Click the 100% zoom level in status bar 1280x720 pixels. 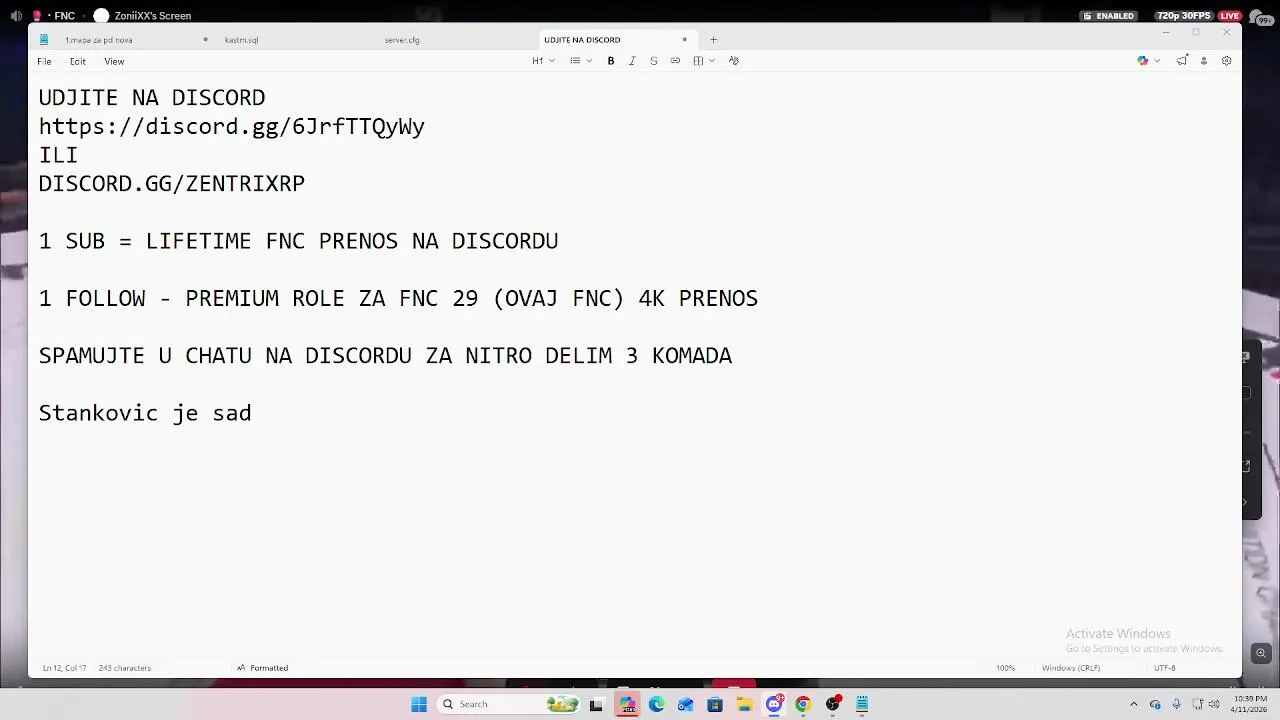(x=1005, y=668)
